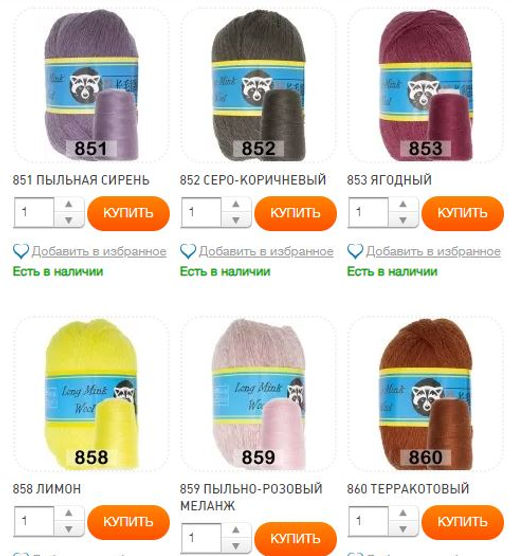Click Купить under 858 Лимон
The height and width of the screenshot is (556, 512).
tap(128, 522)
